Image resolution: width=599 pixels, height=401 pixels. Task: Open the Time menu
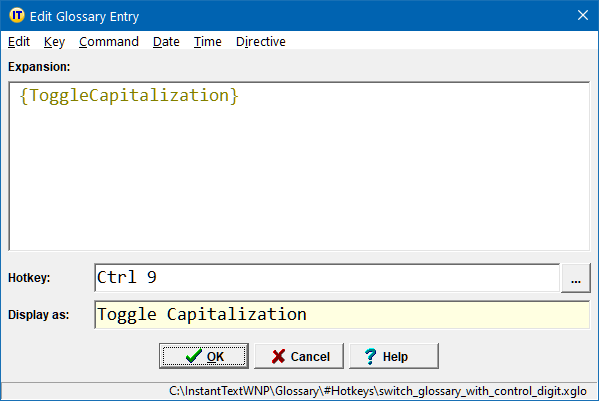click(207, 41)
